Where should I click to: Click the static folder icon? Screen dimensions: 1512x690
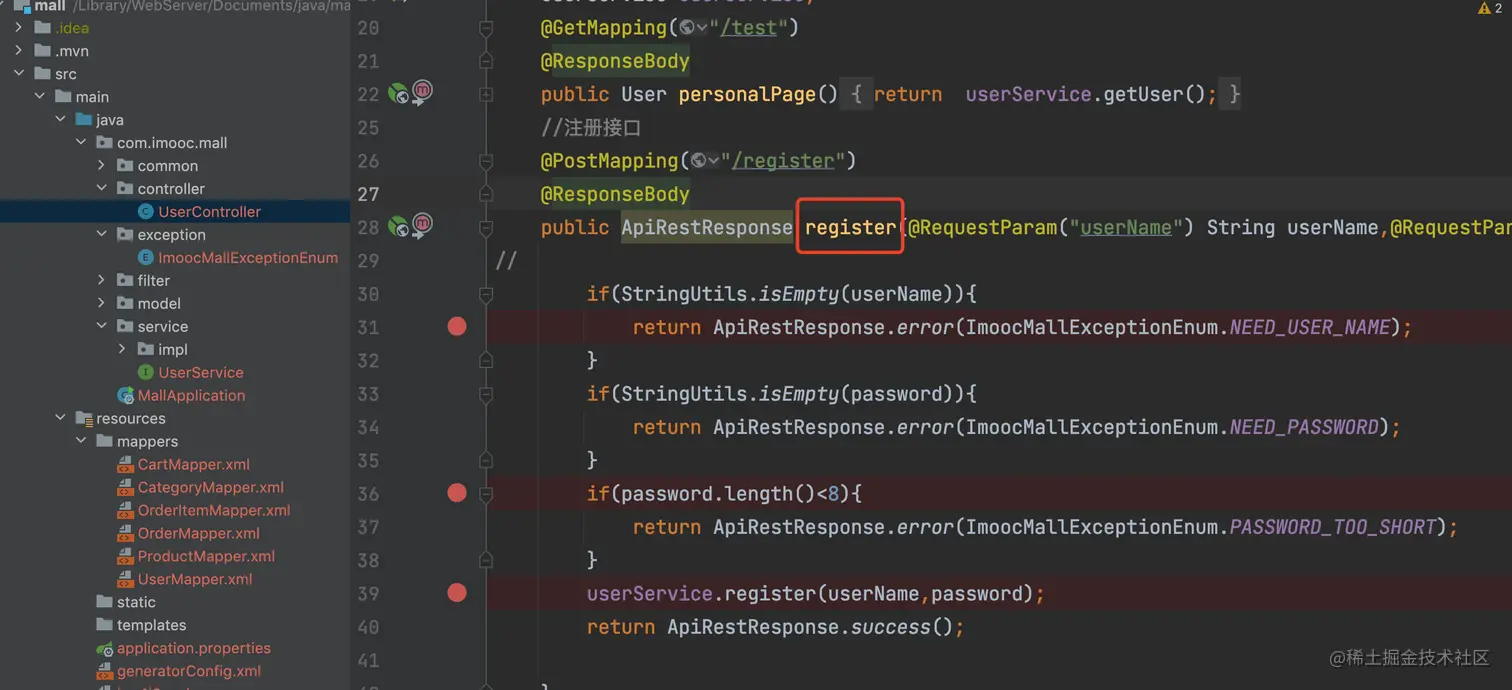(105, 603)
